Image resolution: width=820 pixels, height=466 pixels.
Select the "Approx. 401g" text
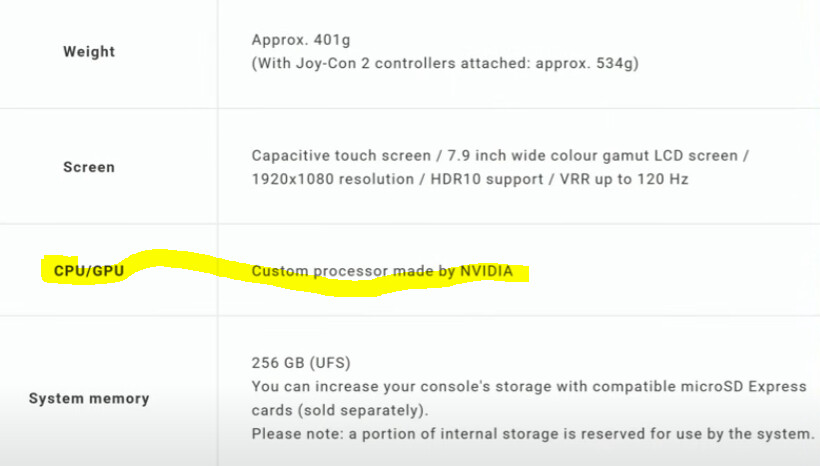(302, 41)
